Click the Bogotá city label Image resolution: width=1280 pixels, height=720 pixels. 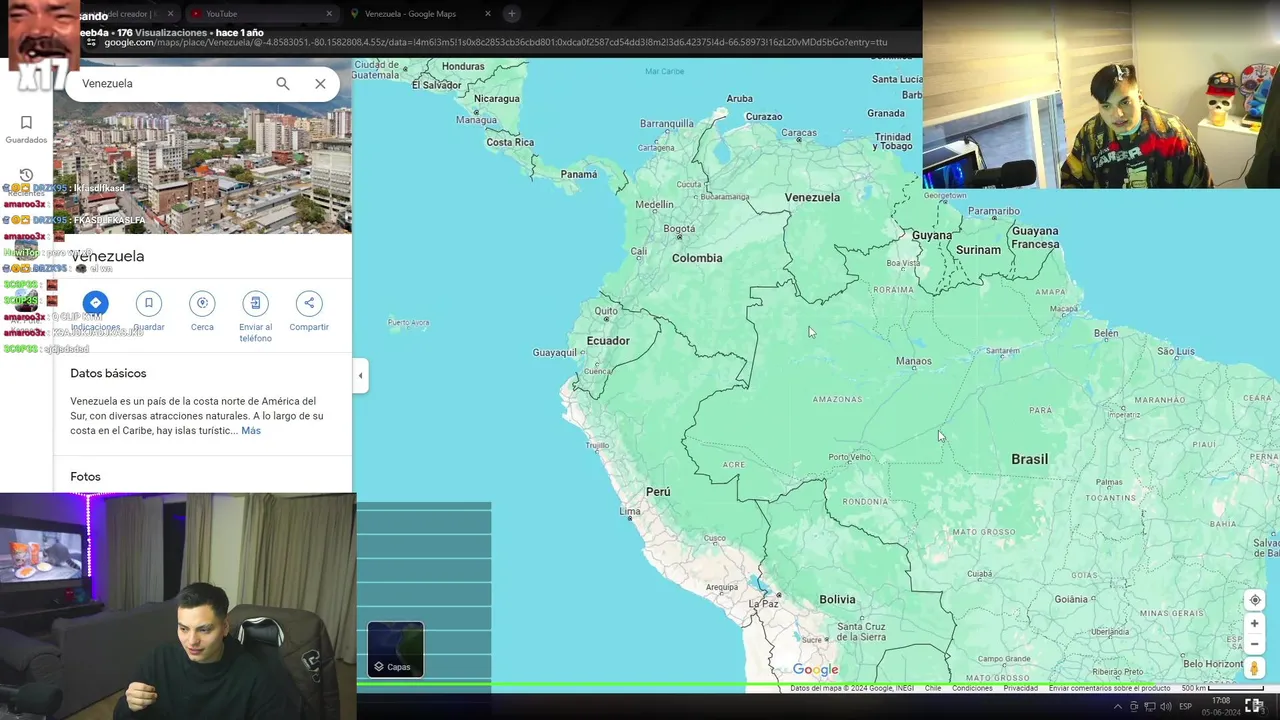tap(679, 229)
